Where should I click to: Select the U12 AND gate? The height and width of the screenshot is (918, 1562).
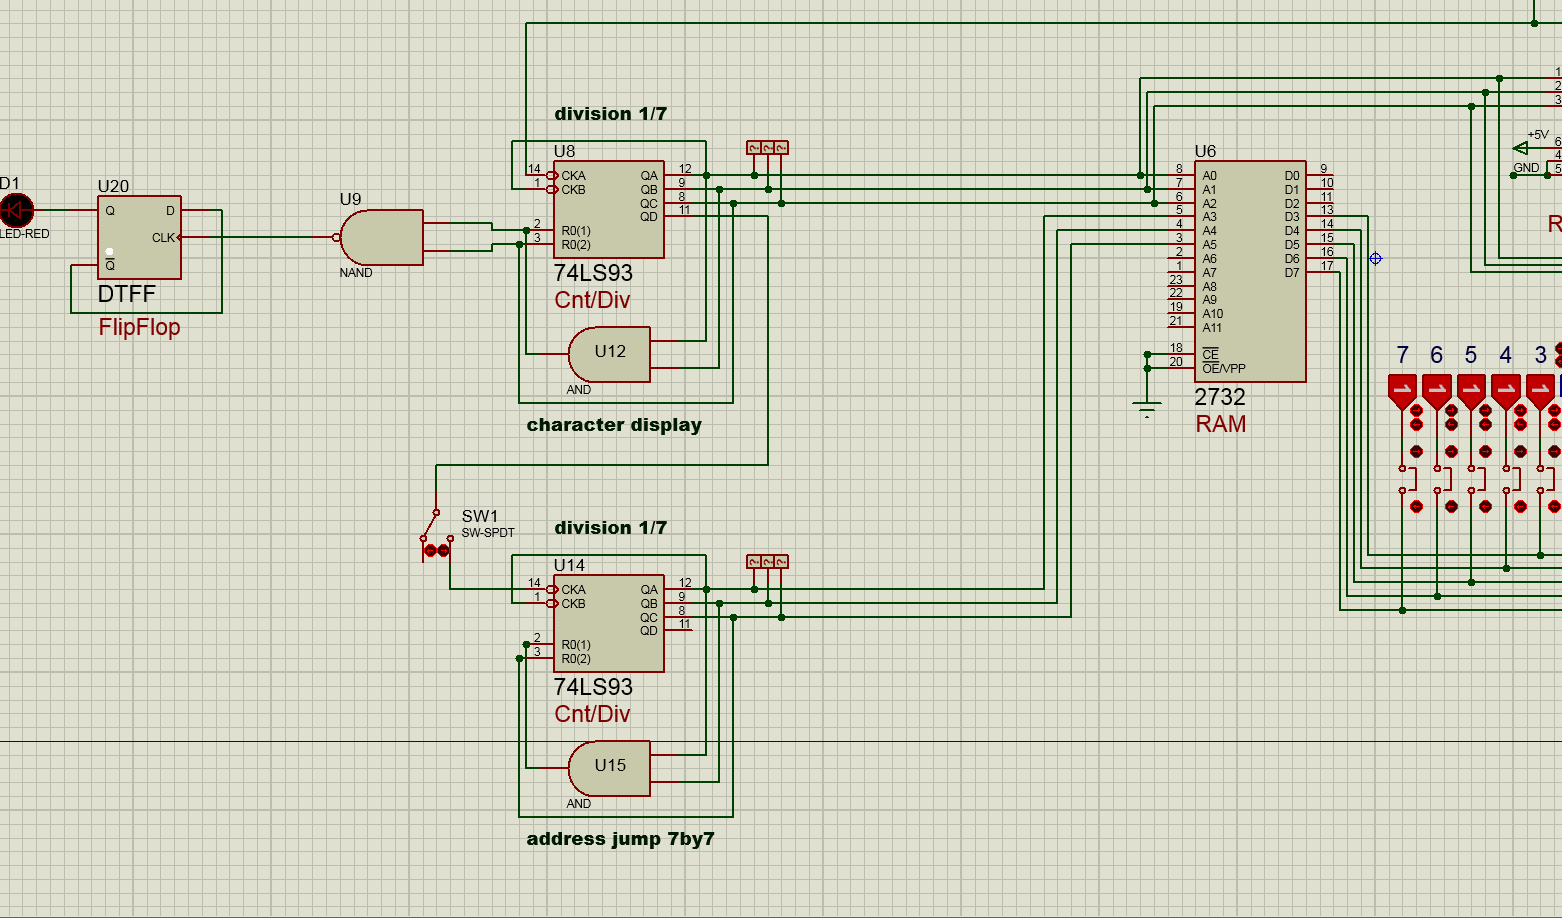[x=609, y=354]
